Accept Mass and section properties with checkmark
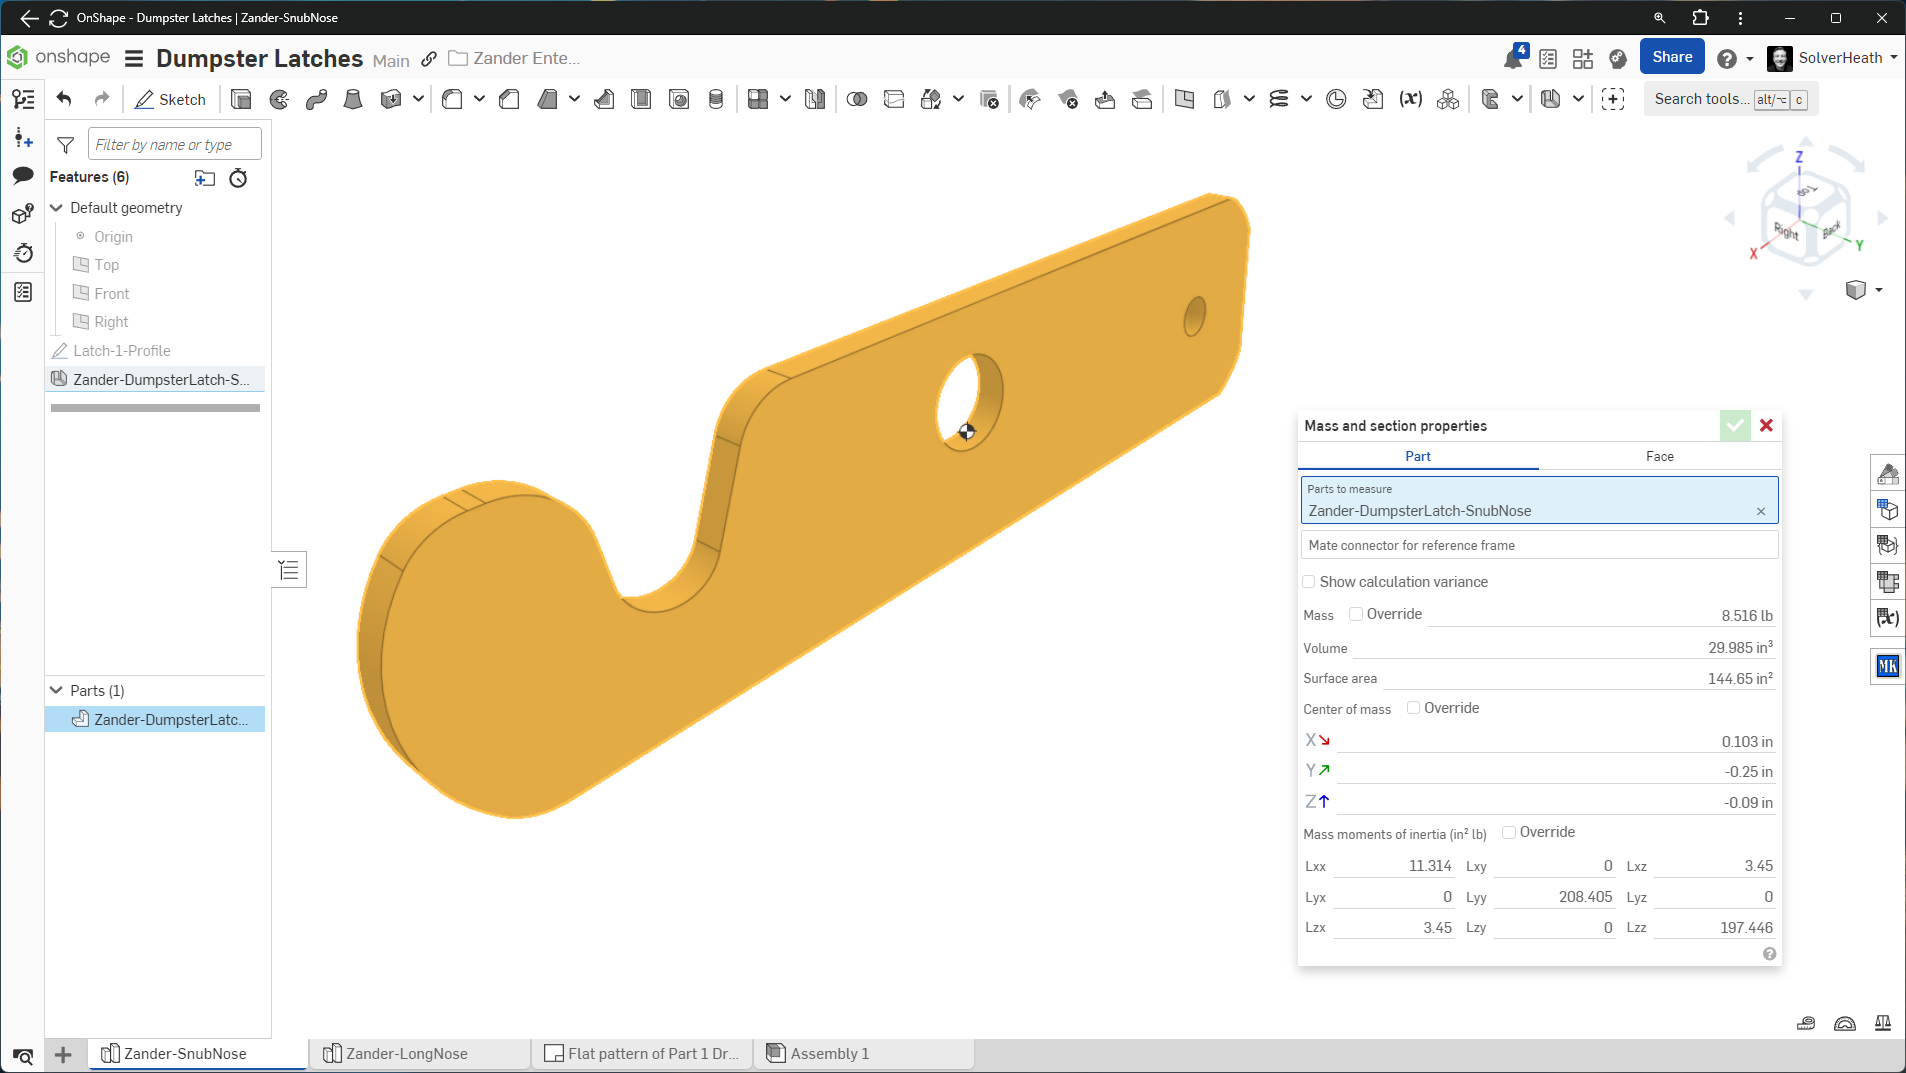Viewport: 1906px width, 1073px height. point(1735,425)
